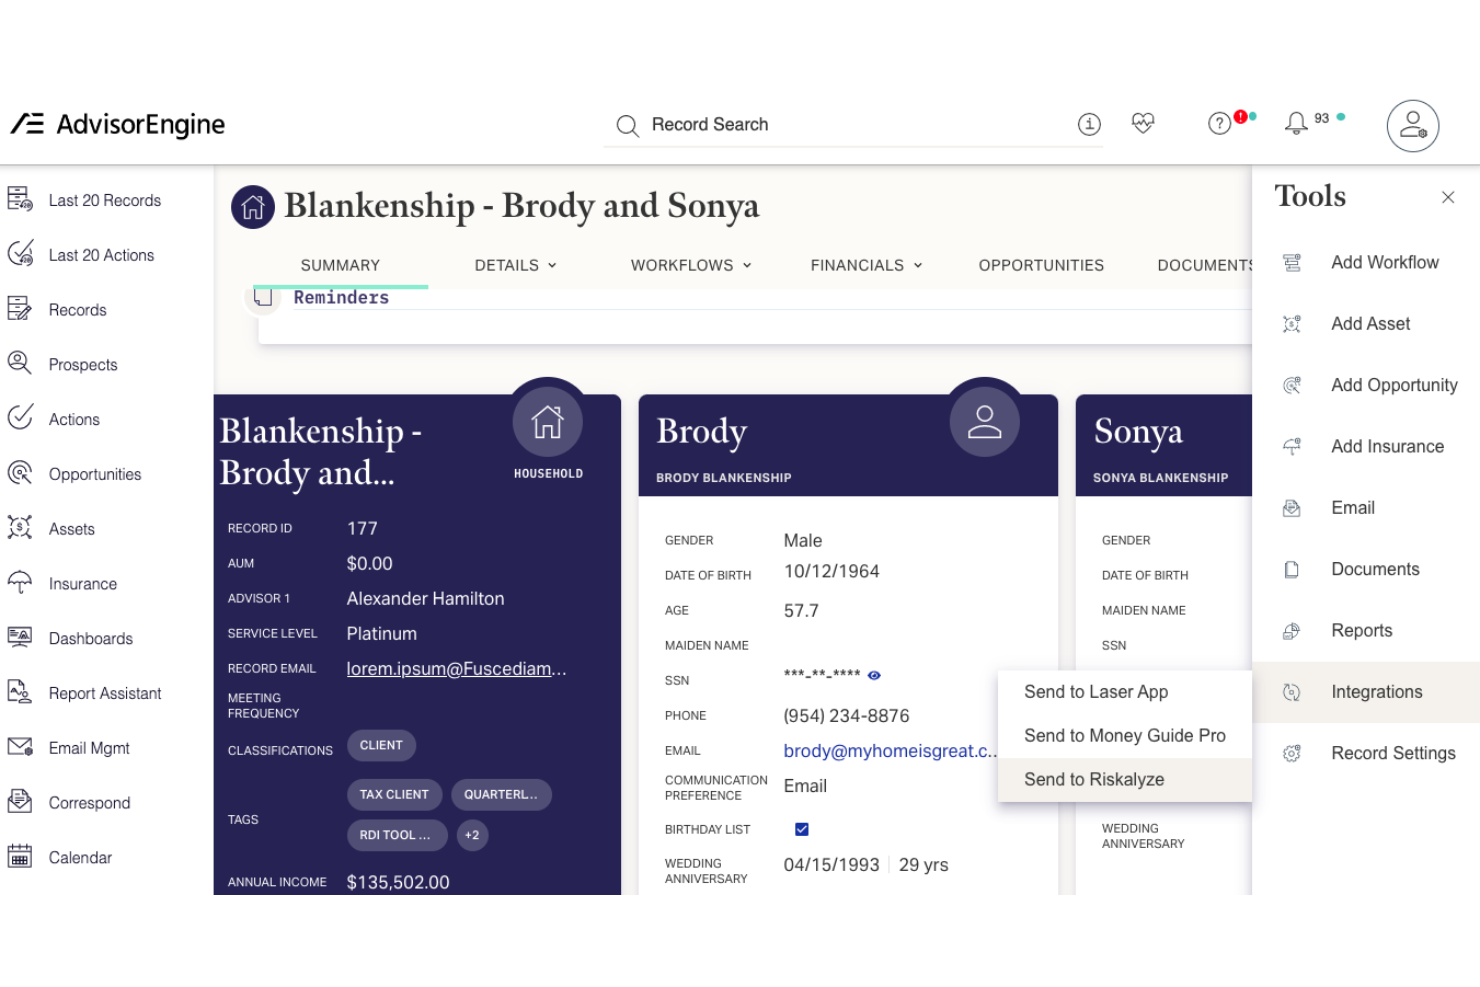Image resolution: width=1480 pixels, height=987 pixels.
Task: Click the household home icon beside title
Action: [253, 207]
